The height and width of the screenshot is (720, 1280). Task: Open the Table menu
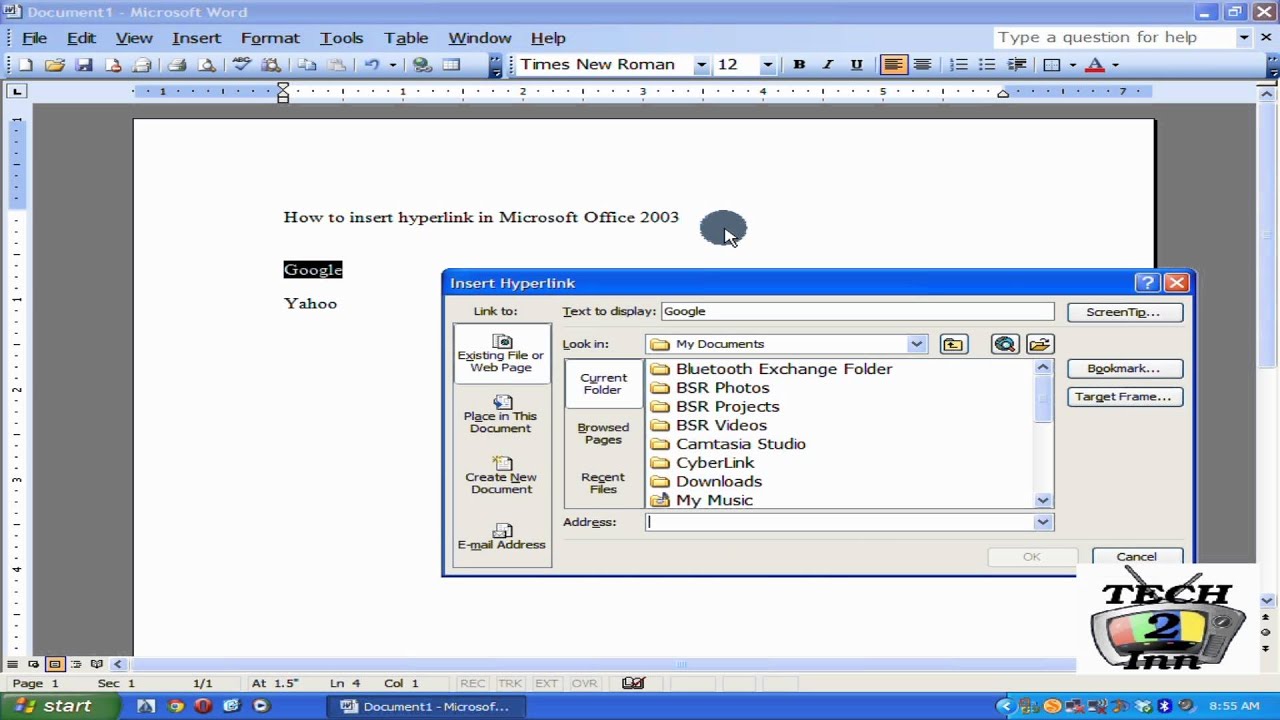click(x=406, y=38)
